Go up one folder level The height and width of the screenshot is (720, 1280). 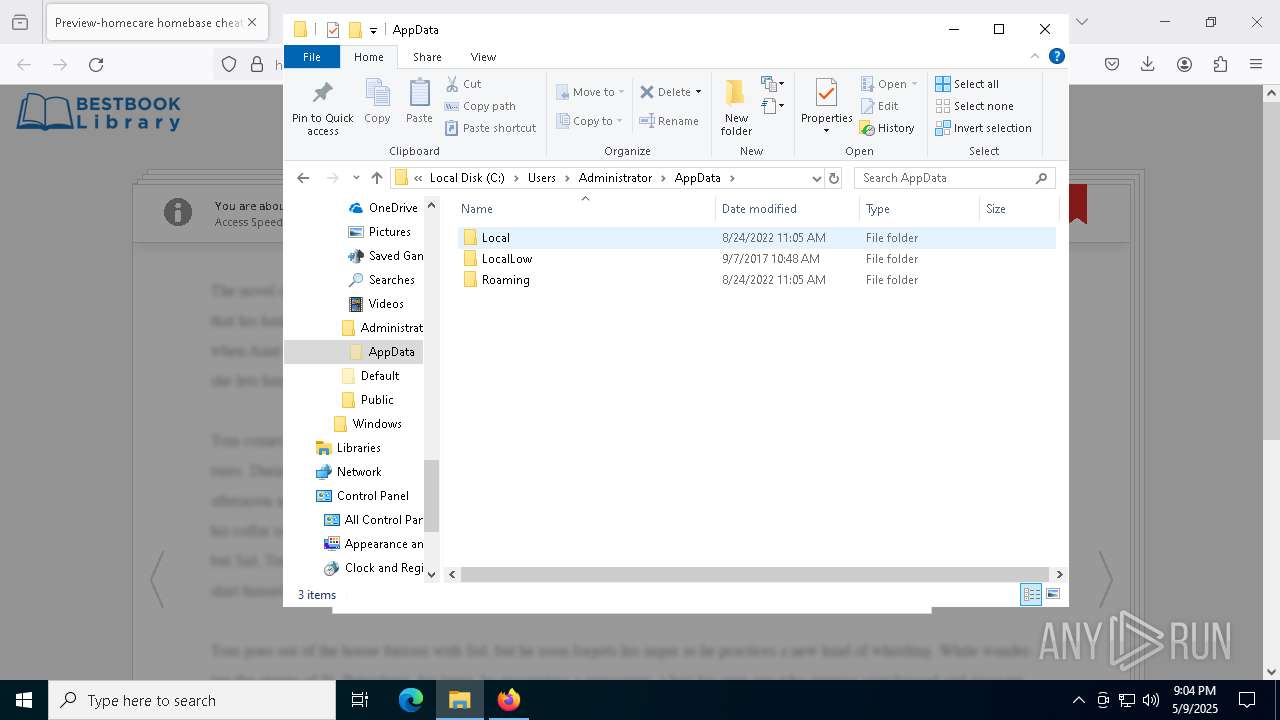point(376,178)
